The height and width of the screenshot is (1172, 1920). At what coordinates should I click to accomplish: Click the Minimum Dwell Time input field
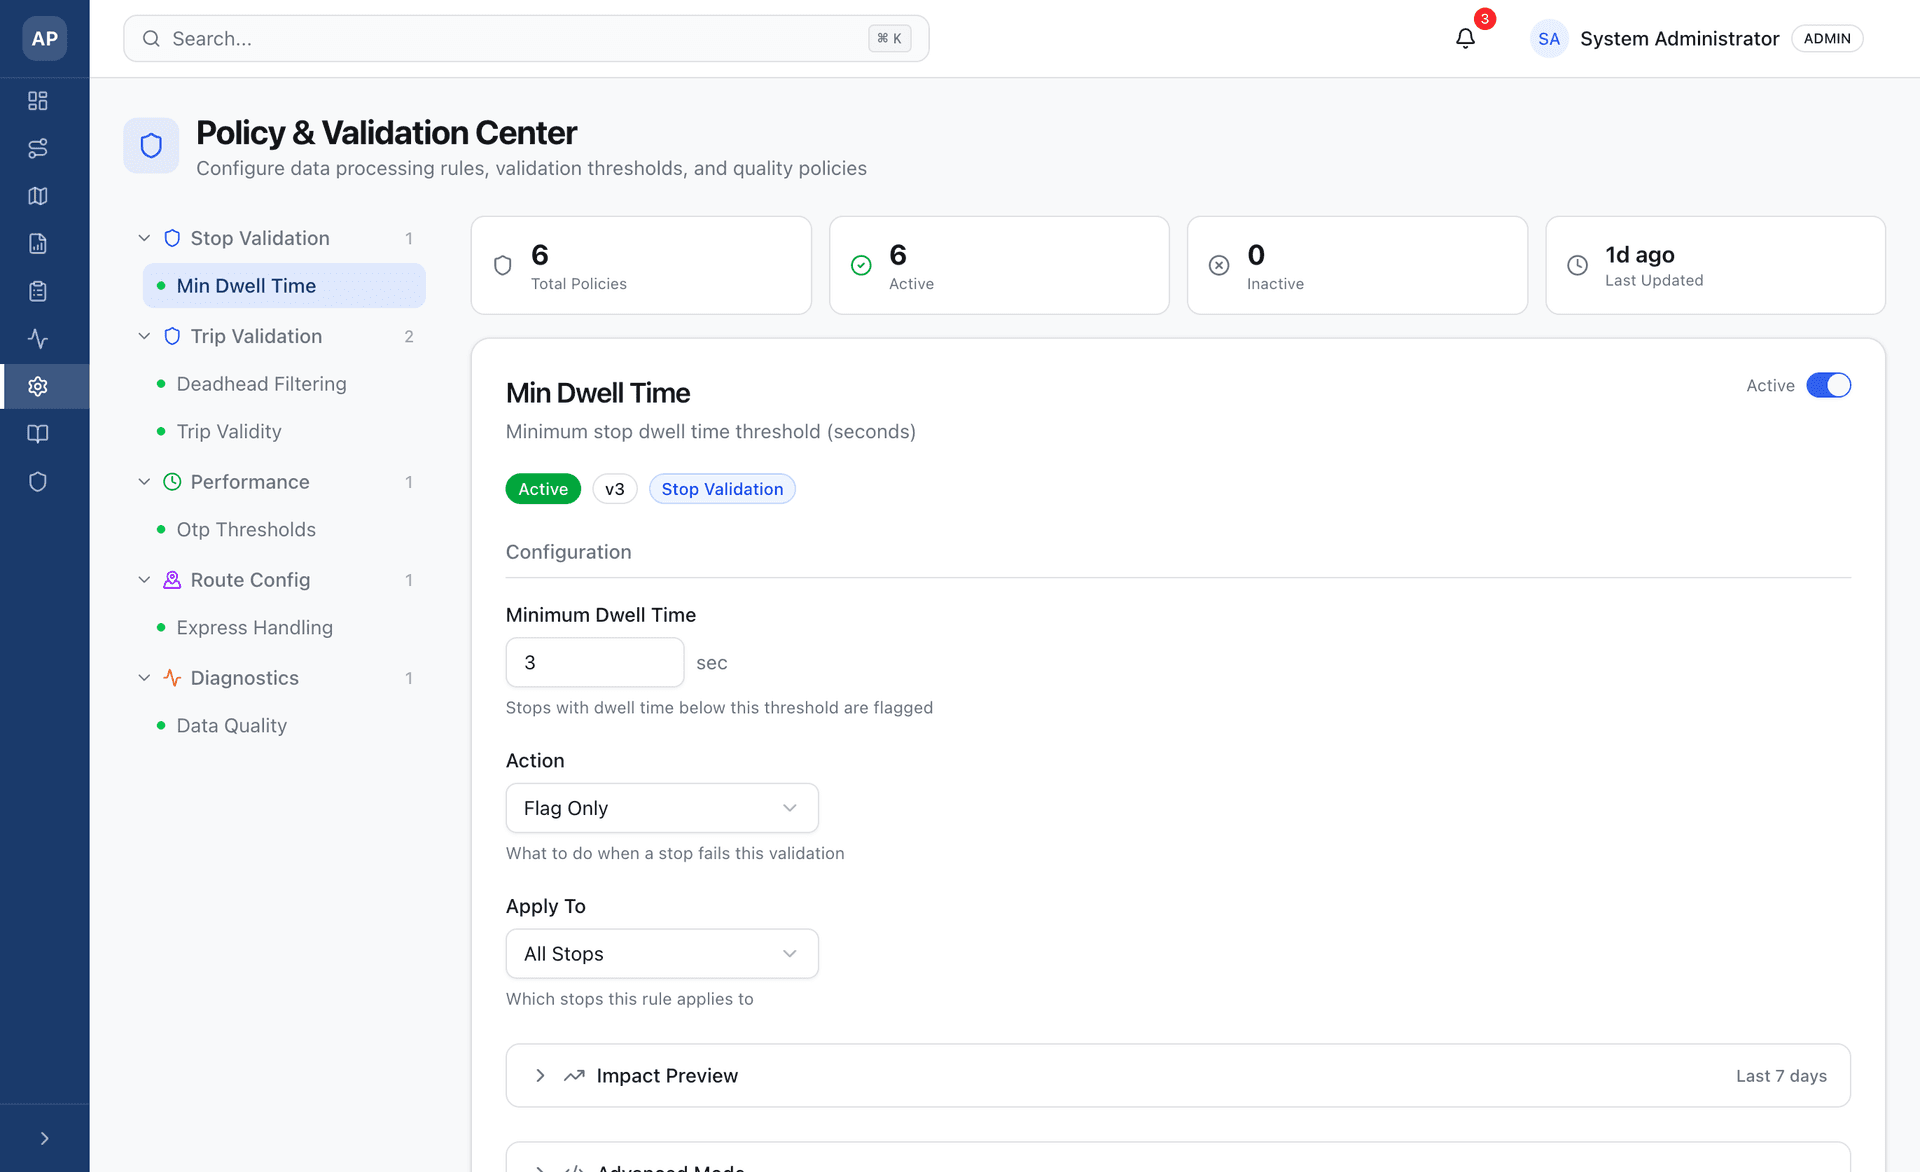(x=595, y=662)
